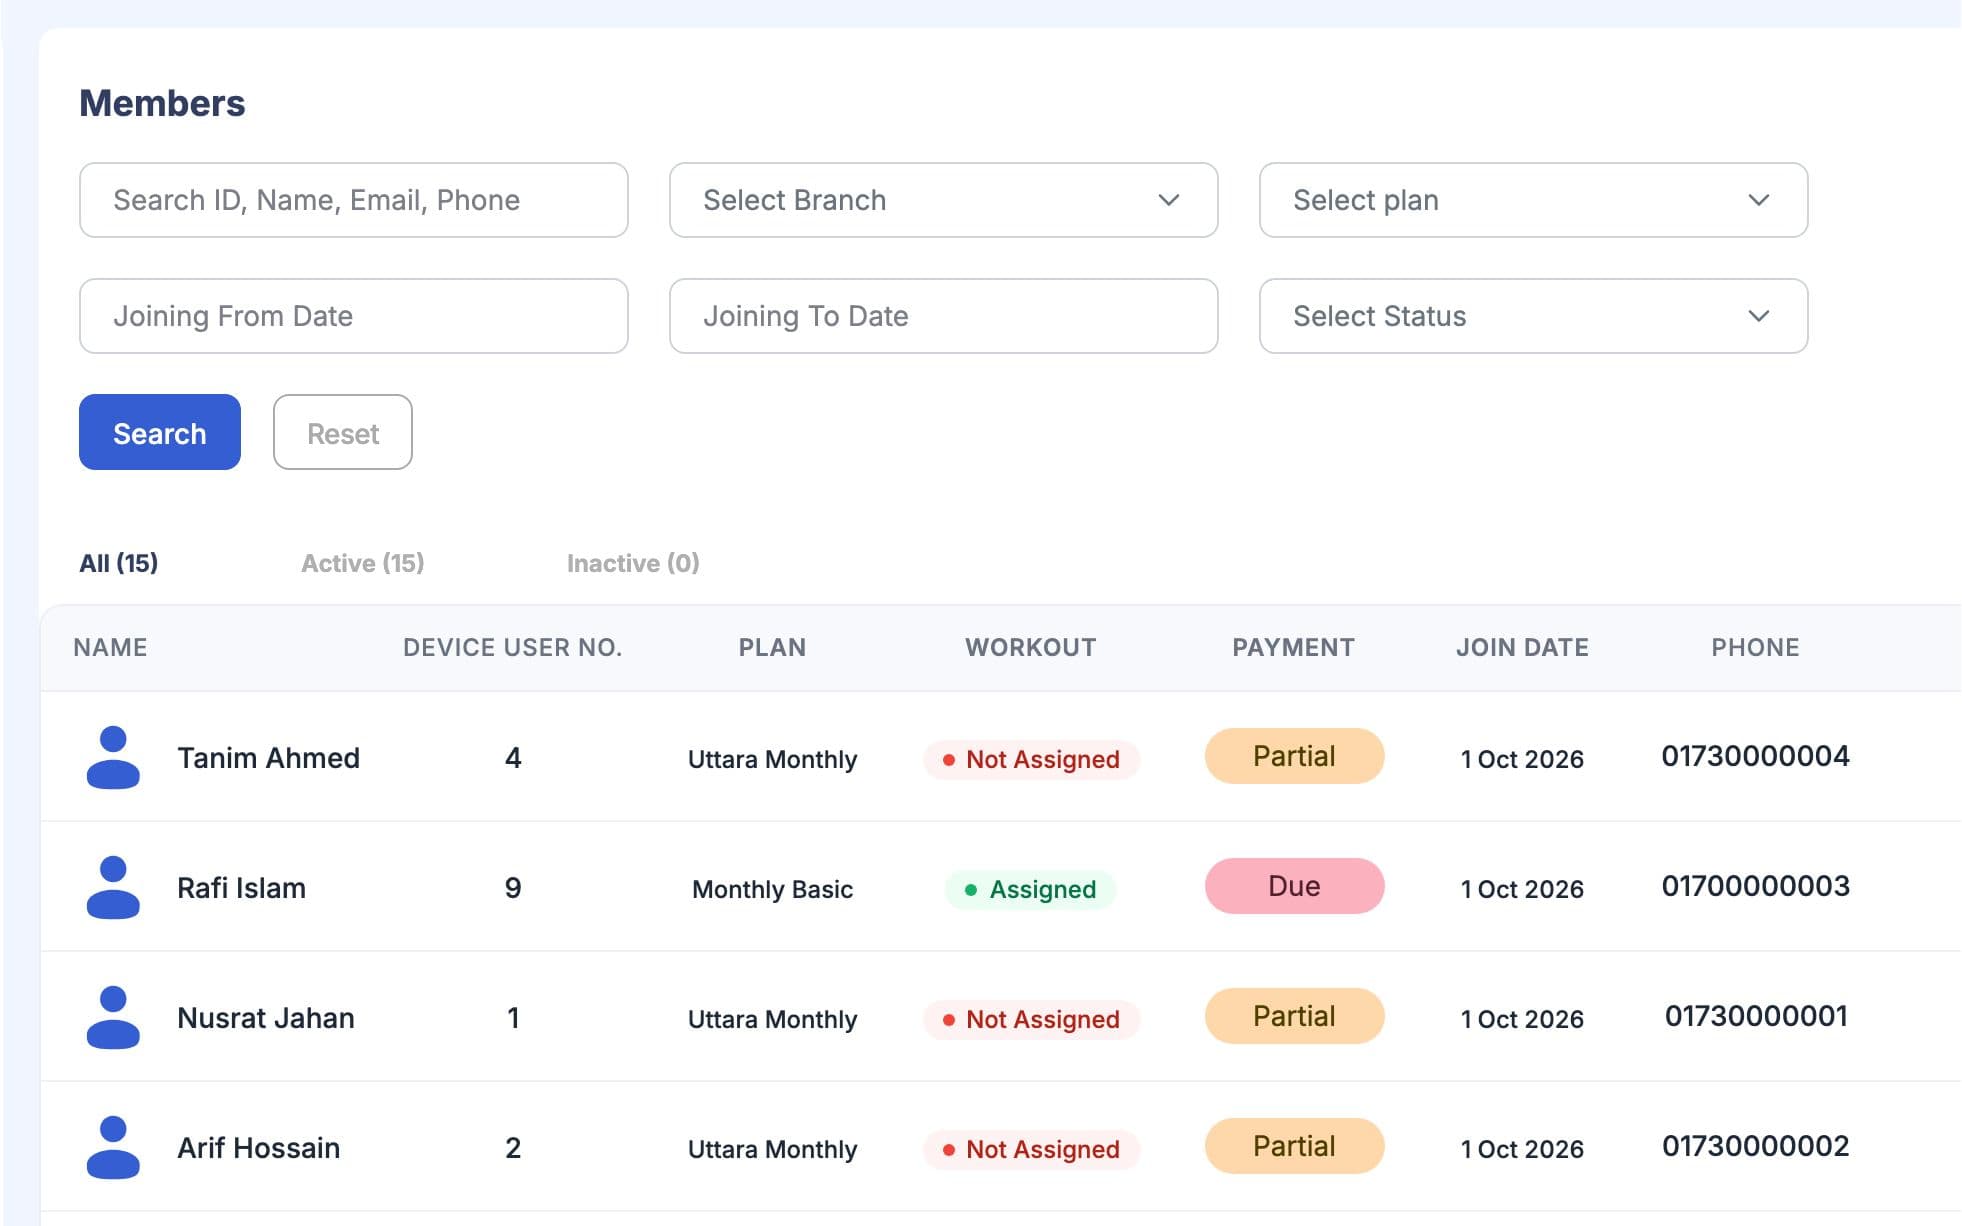Click the NAME column header
Screen dimensions: 1962x1226
pos(110,647)
